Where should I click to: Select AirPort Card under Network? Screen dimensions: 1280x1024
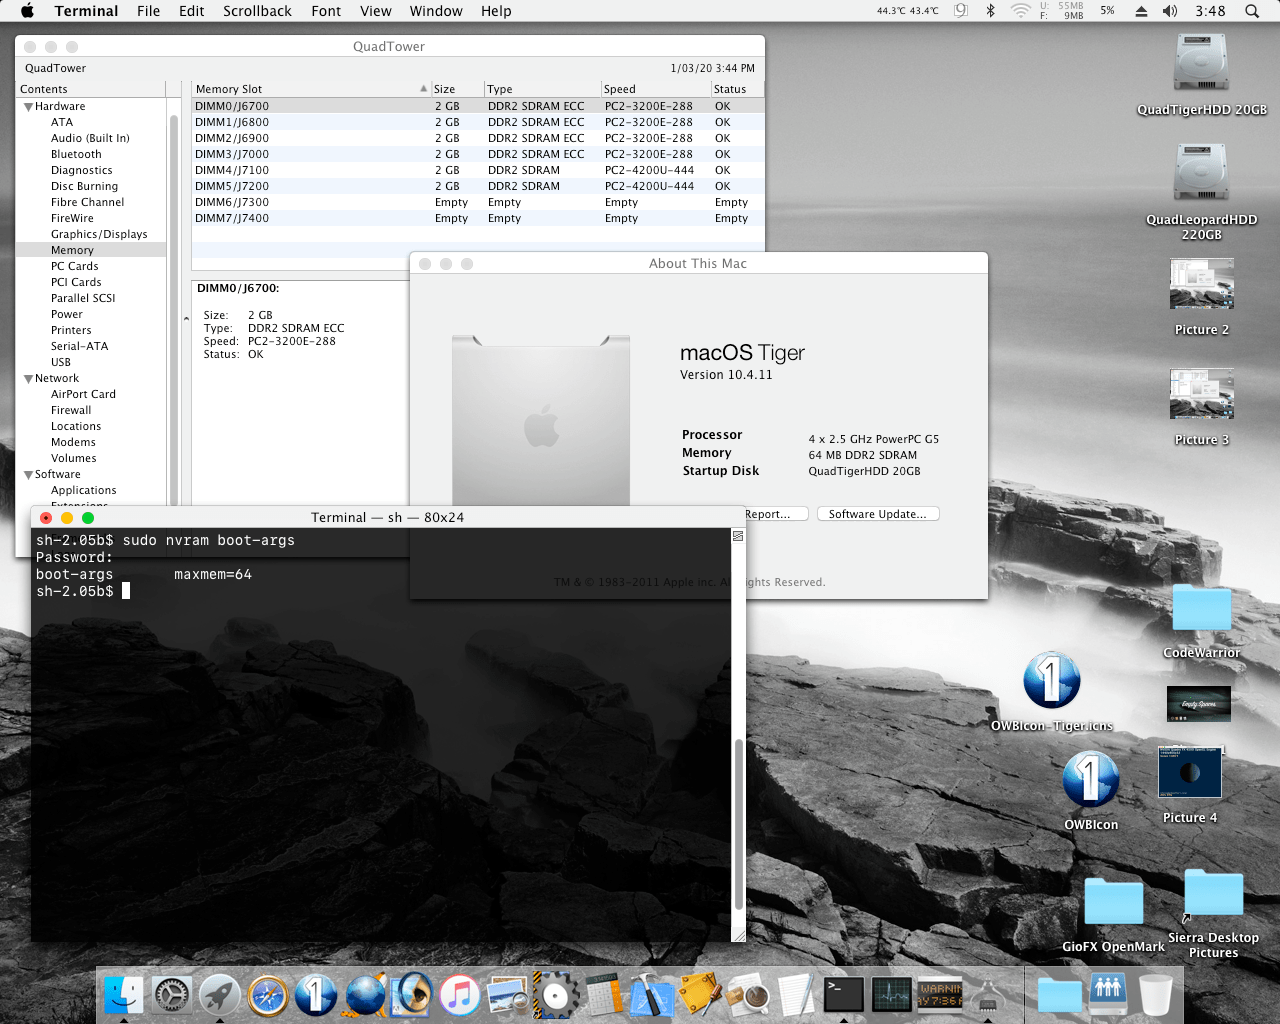[x=83, y=394]
